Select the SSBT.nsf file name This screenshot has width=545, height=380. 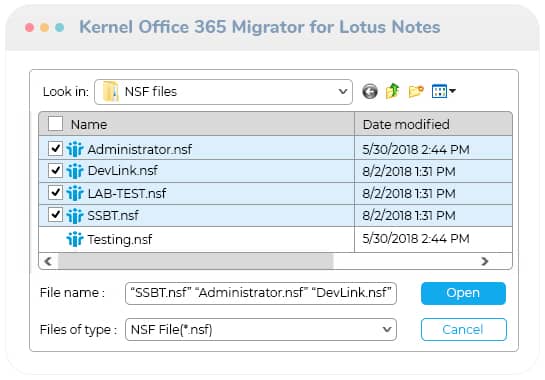(x=113, y=216)
